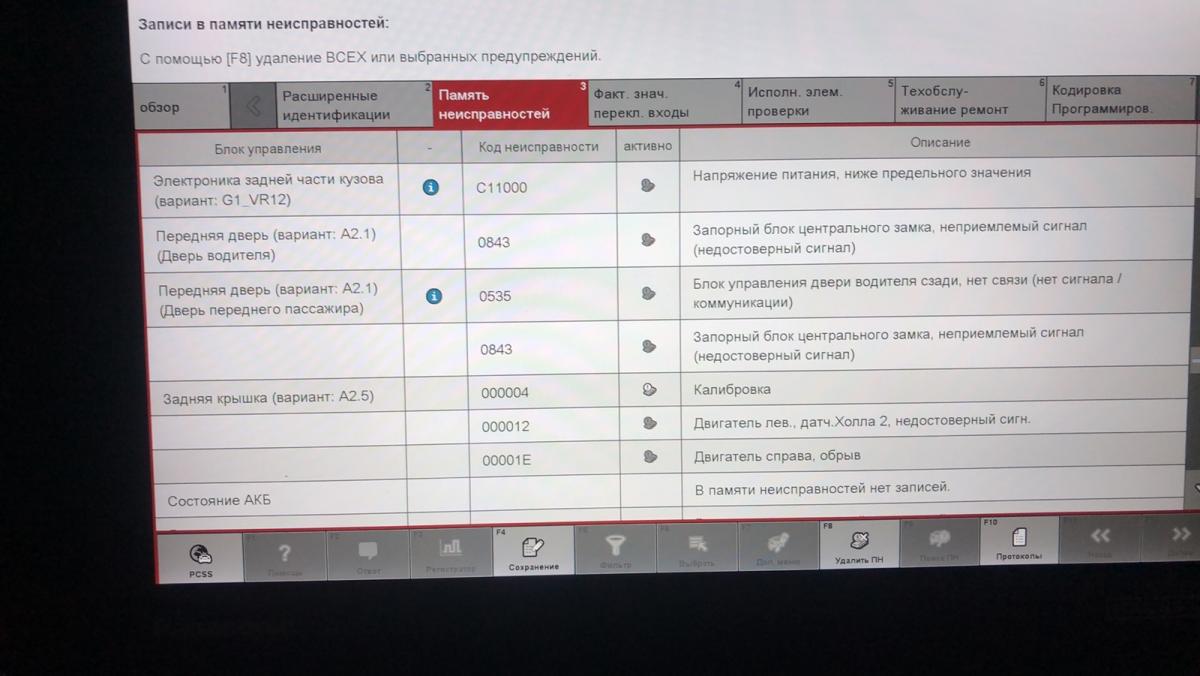Image resolution: width=1200 pixels, height=676 pixels.
Task: Open Протоколы (protocols) F10 icon
Action: point(1018,543)
